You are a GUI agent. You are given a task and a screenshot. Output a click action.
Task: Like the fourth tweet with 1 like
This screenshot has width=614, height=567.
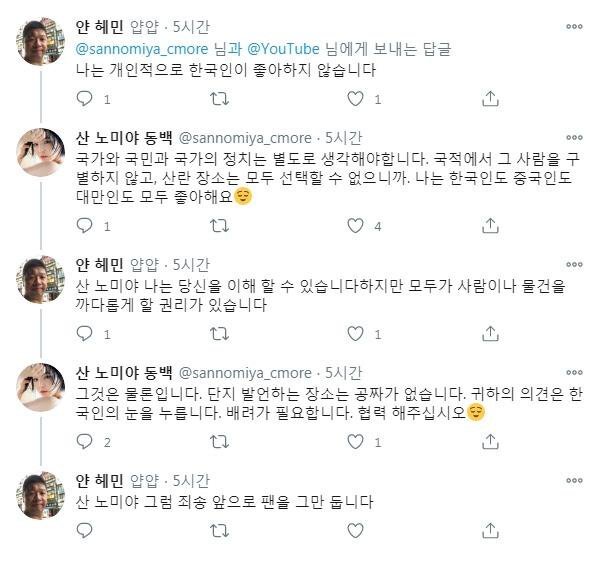pyautogui.click(x=355, y=441)
